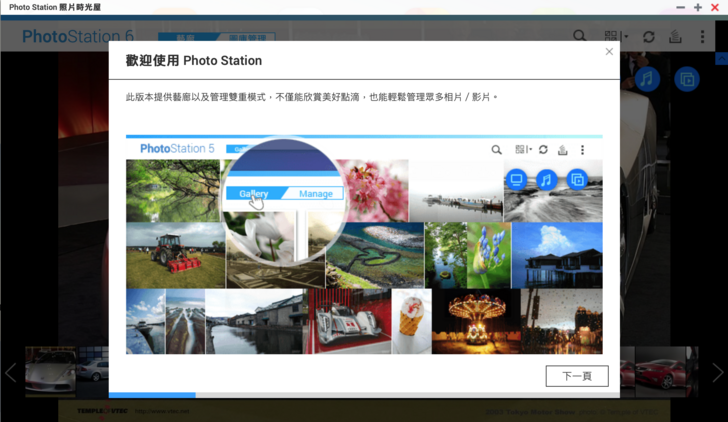Close the Photo Station welcome dialog
Viewport: 728px width, 422px height.
[x=609, y=52]
